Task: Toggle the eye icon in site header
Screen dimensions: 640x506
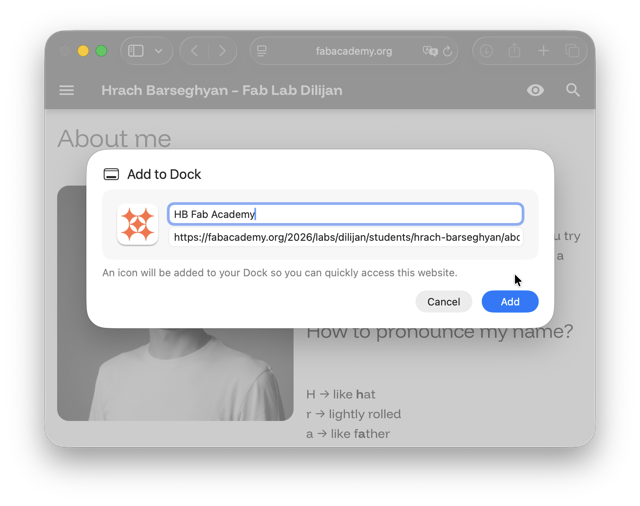Action: point(535,90)
